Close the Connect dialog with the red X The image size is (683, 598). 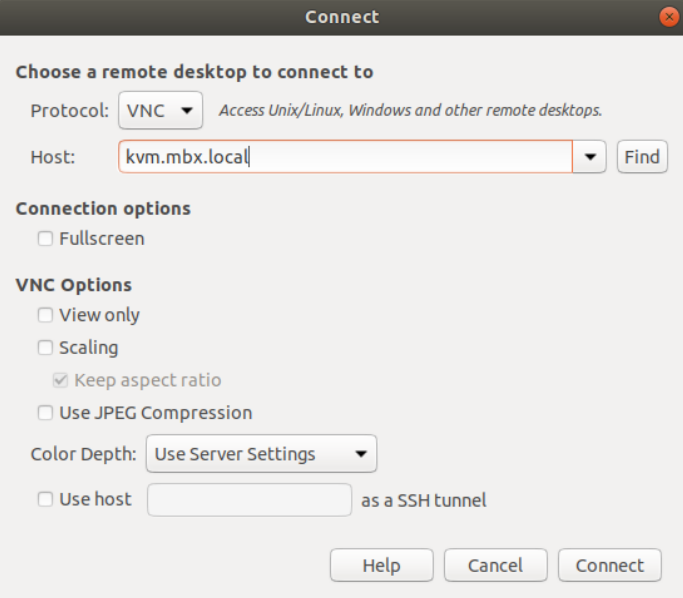point(669,17)
